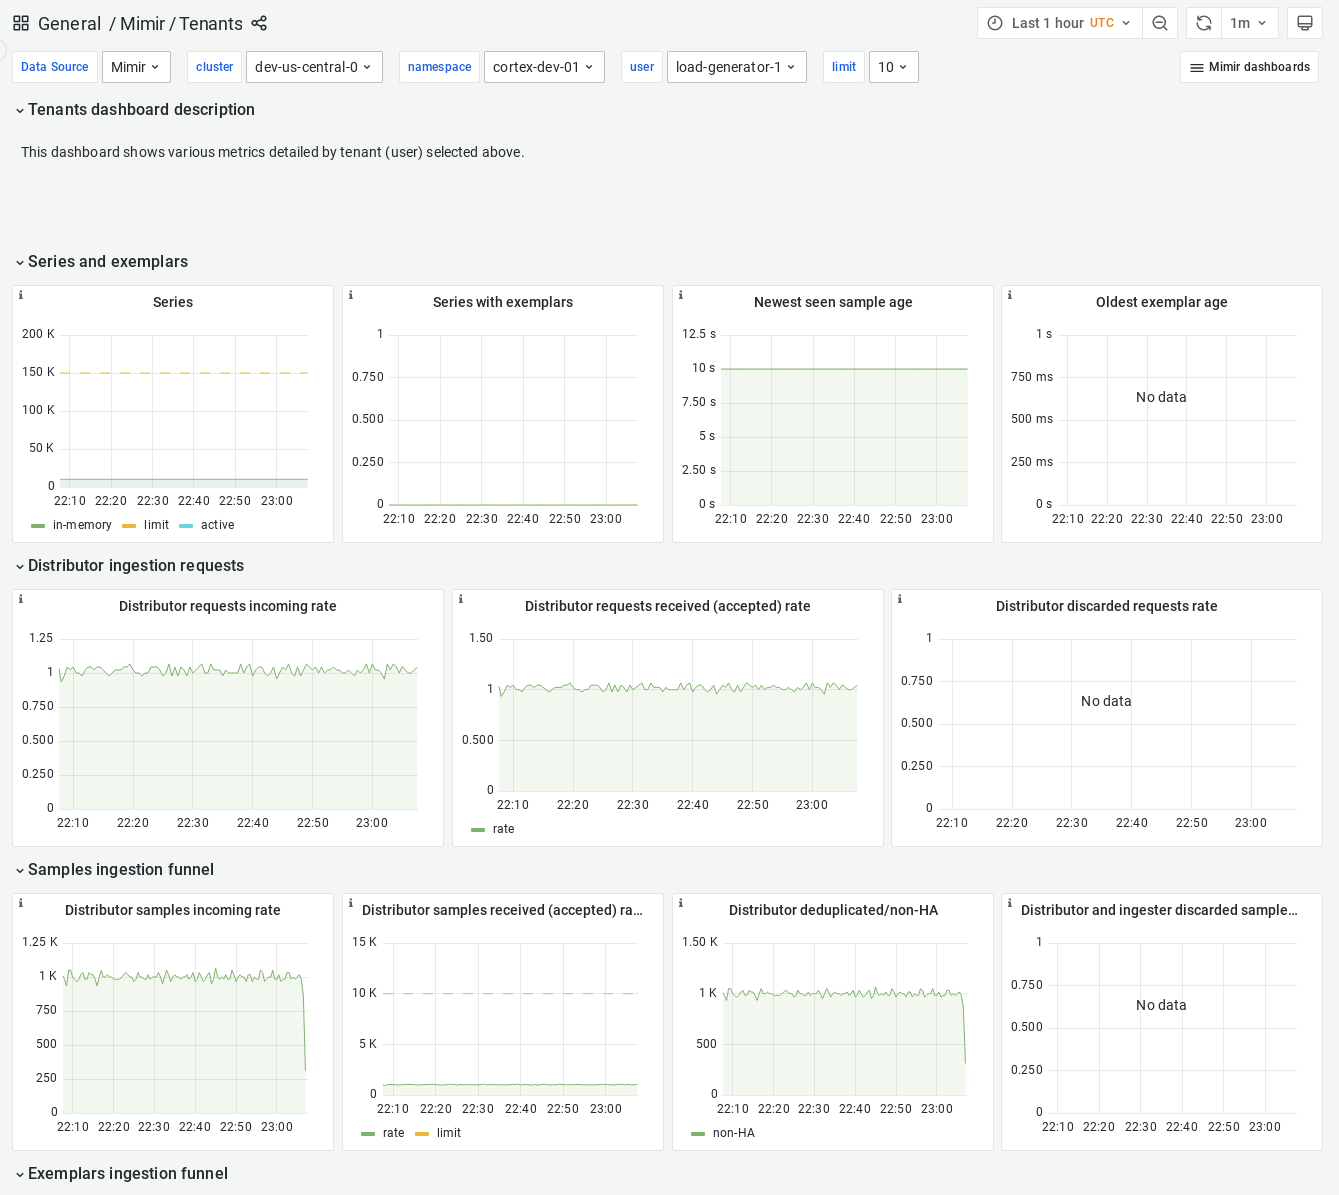Image resolution: width=1339 pixels, height=1195 pixels.
Task: Change the limit dropdown from 10
Action: tap(893, 67)
